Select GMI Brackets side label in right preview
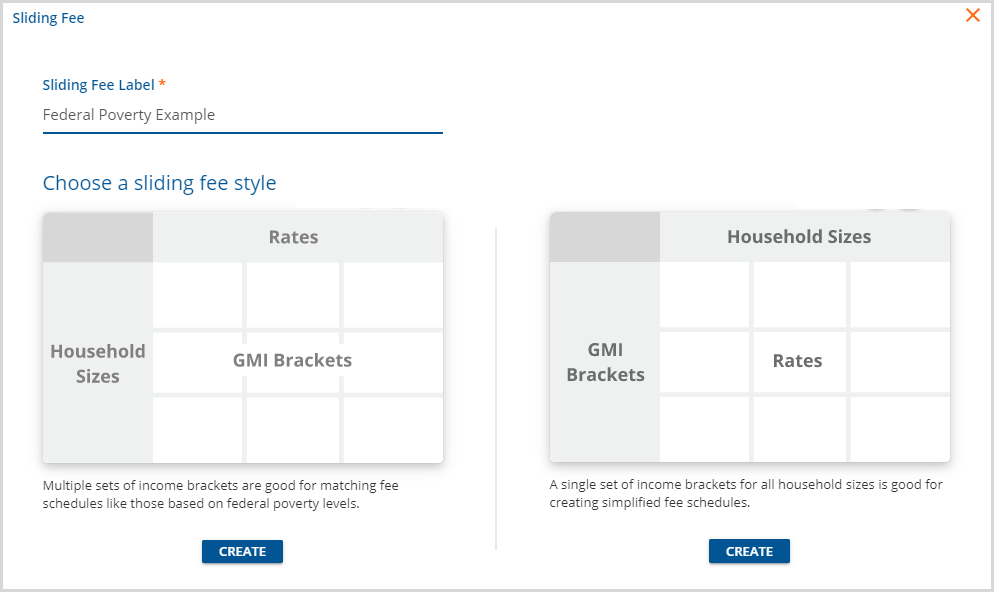Screen dimensions: 994x592 click(x=605, y=362)
